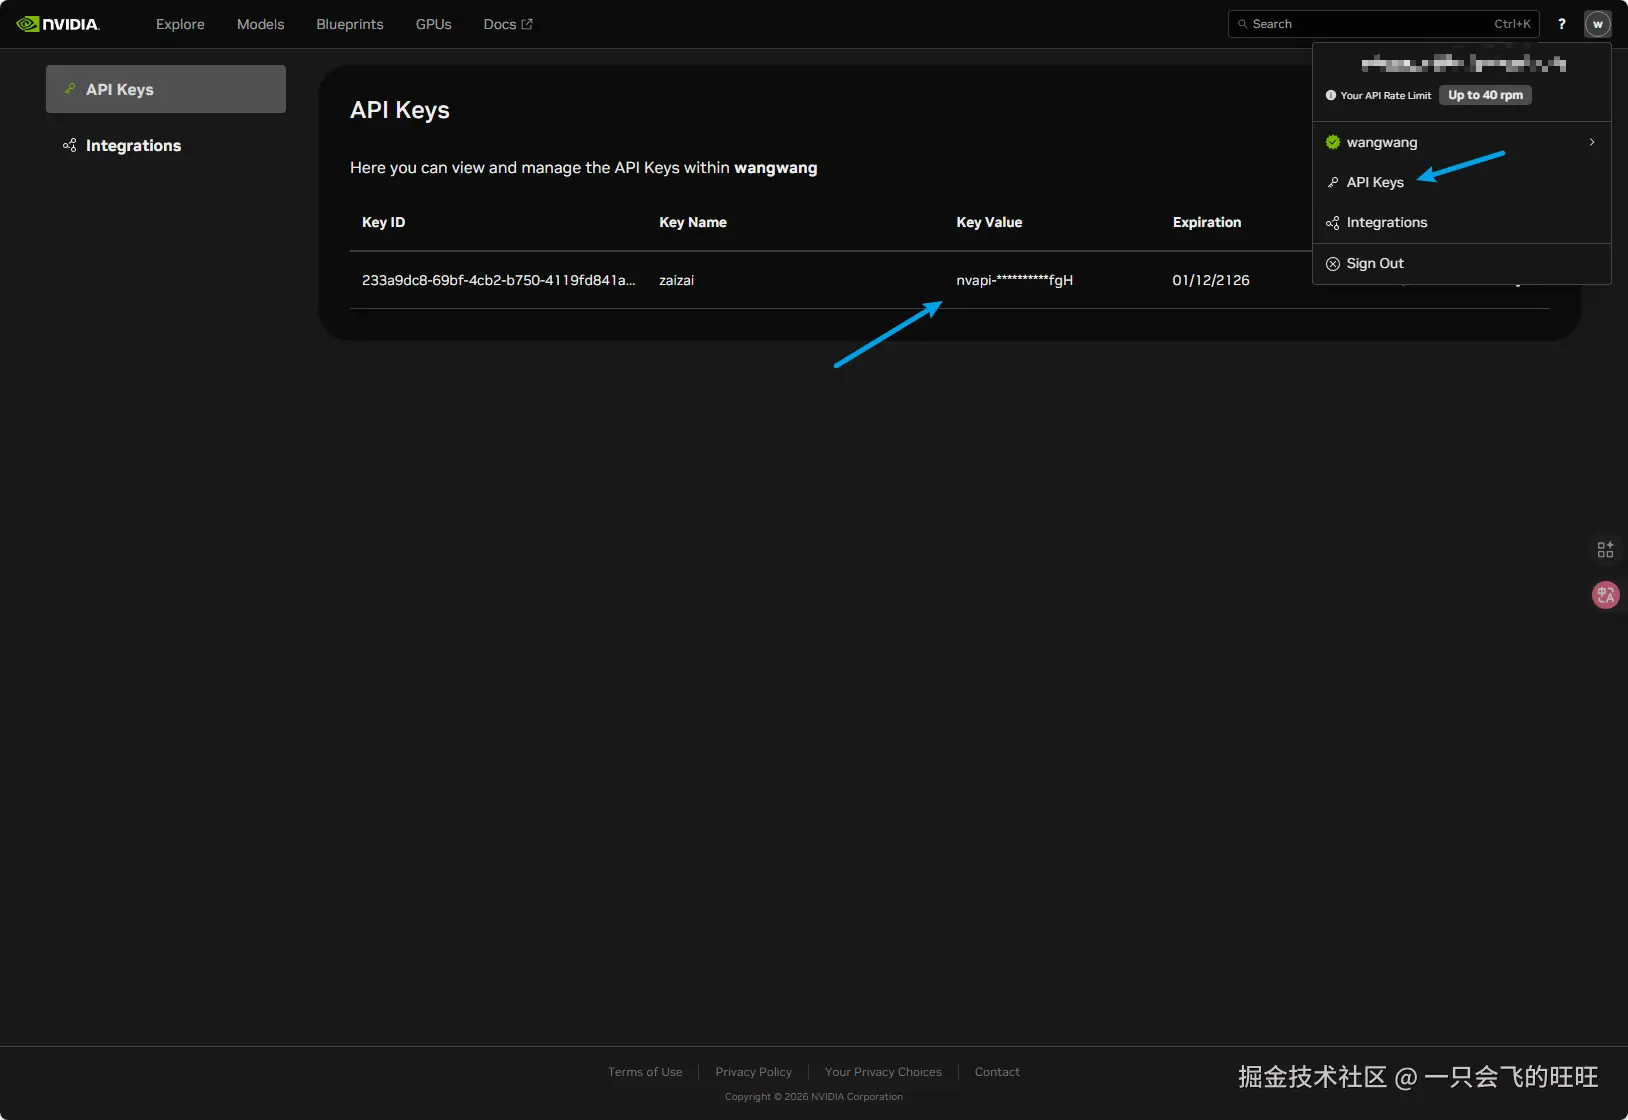
Task: Click the Key Name column header
Action: click(693, 222)
